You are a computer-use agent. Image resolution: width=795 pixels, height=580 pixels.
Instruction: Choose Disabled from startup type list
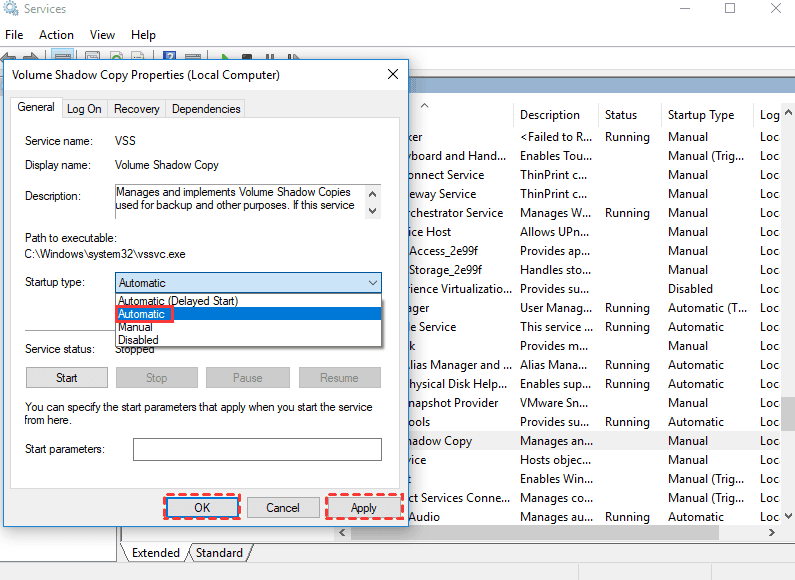pyautogui.click(x=138, y=340)
